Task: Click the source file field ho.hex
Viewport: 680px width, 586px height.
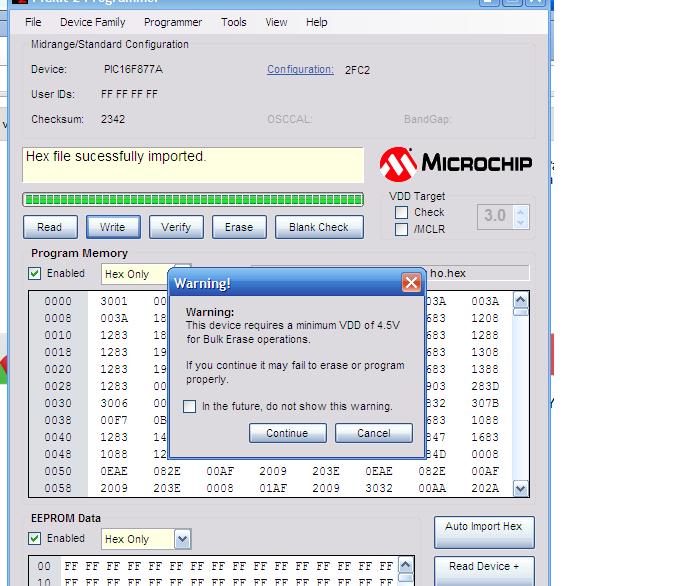Action: coord(477,273)
